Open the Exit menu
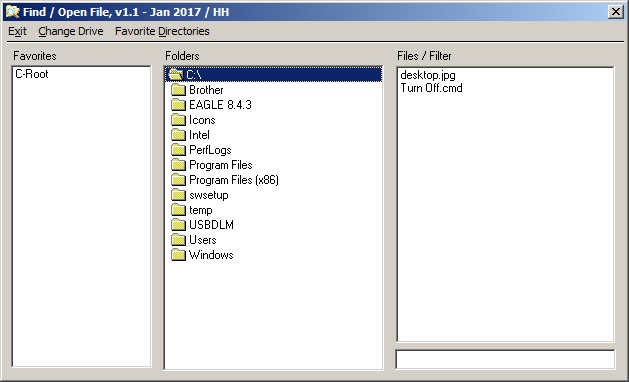 (x=17, y=31)
